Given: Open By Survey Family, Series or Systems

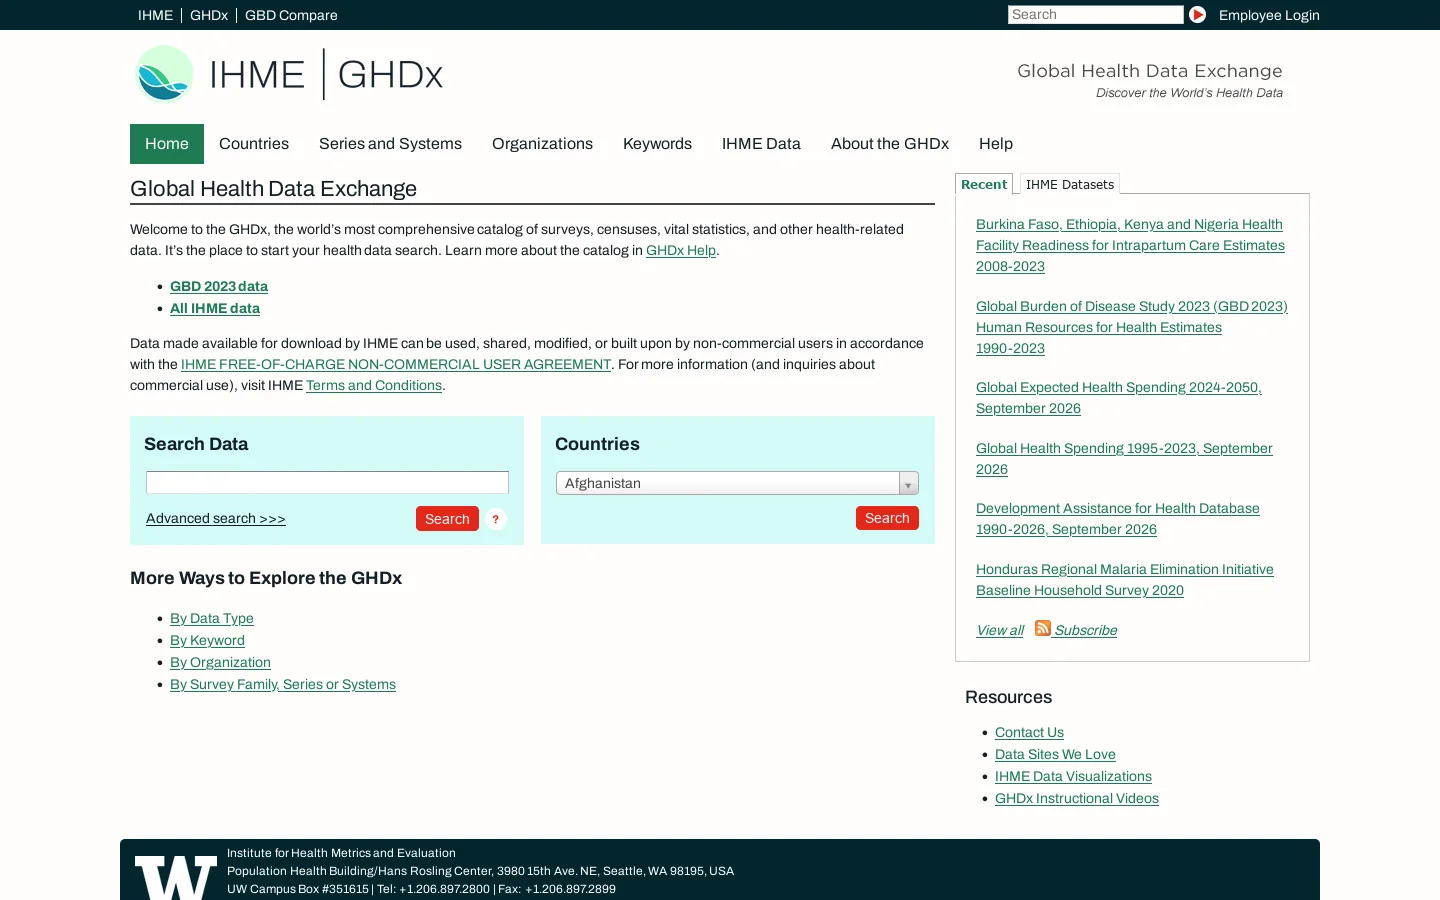Looking at the screenshot, I should coord(283,684).
